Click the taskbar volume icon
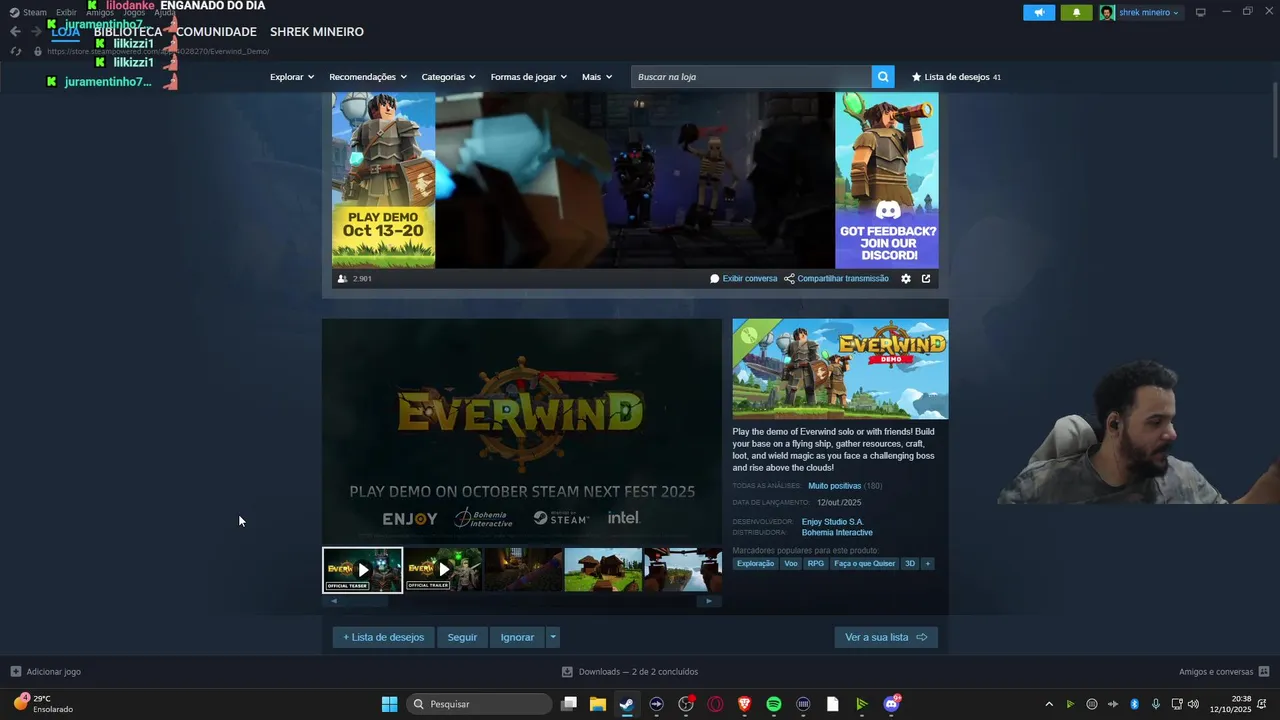This screenshot has height=720, width=1280. point(1193,704)
